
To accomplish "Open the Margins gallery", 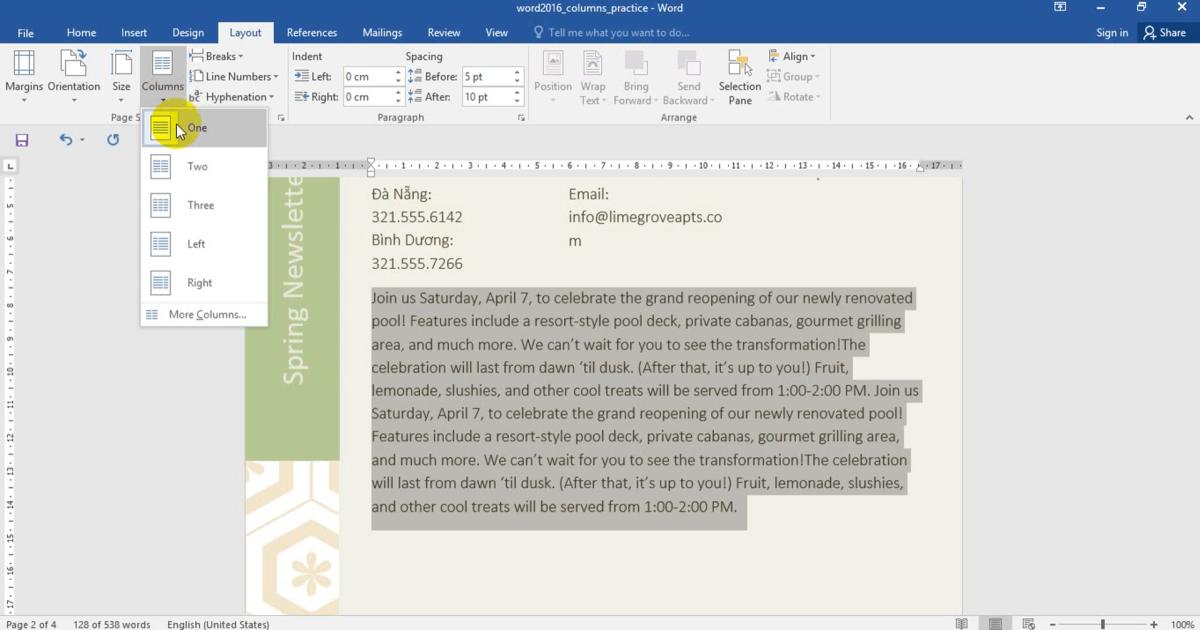I will 24,77.
